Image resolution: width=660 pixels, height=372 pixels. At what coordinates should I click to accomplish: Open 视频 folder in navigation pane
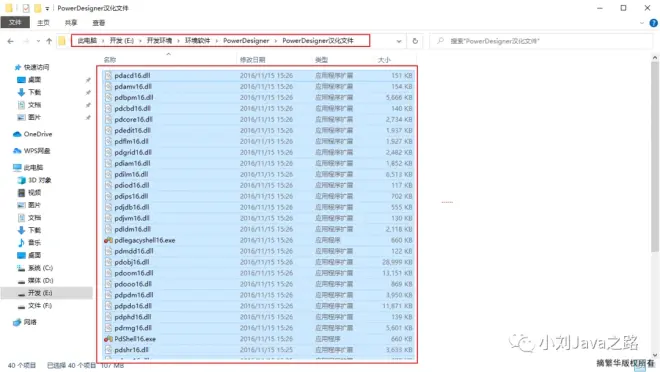pyautogui.click(x=34, y=193)
